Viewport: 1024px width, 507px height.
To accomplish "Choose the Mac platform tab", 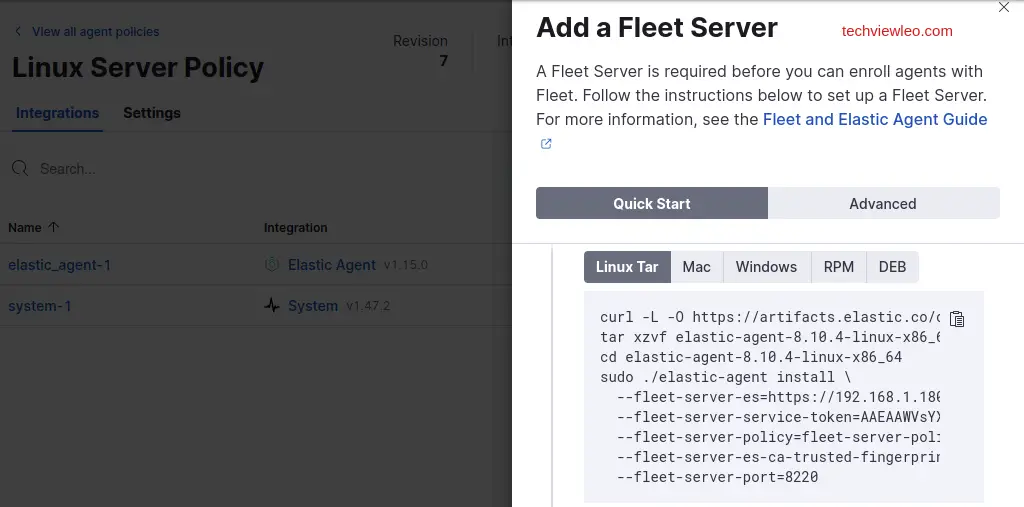I will click(697, 267).
